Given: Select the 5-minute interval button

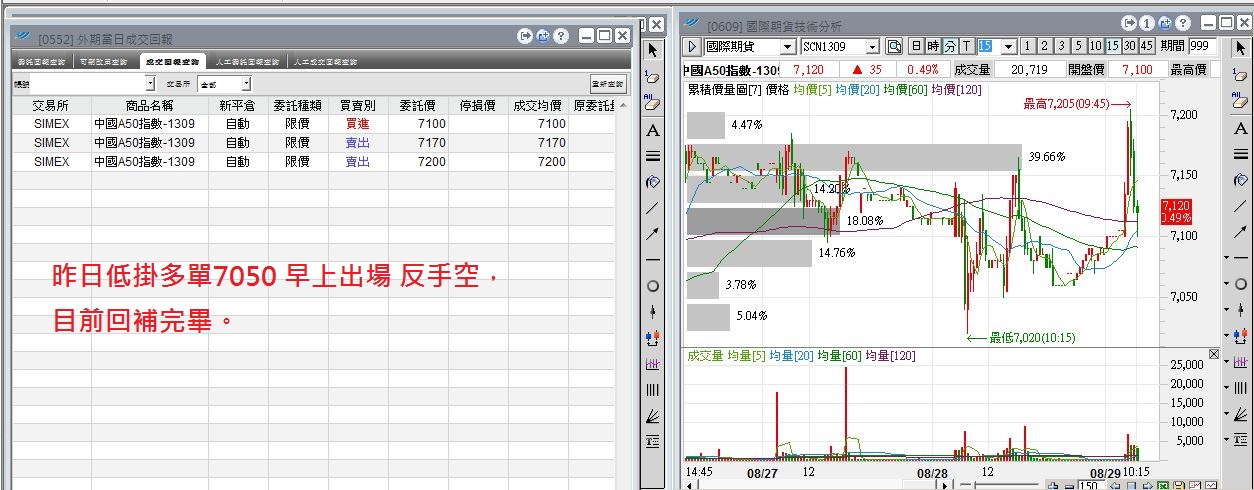Looking at the screenshot, I should [x=1078, y=46].
